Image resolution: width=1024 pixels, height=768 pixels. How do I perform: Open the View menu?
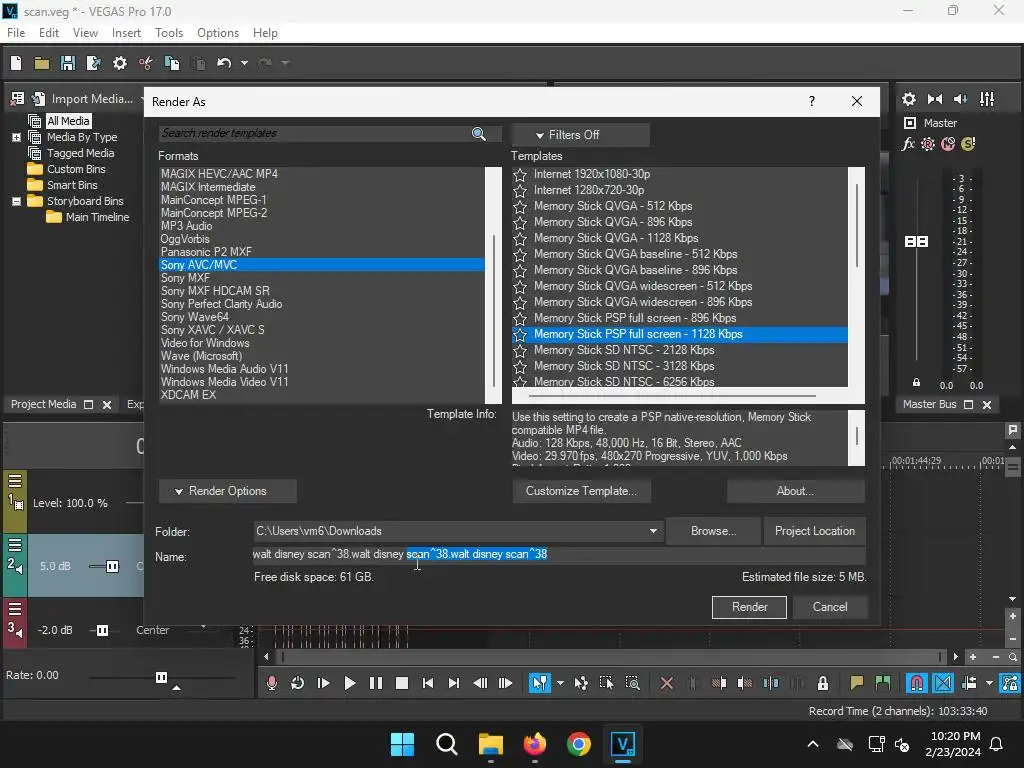coord(86,33)
